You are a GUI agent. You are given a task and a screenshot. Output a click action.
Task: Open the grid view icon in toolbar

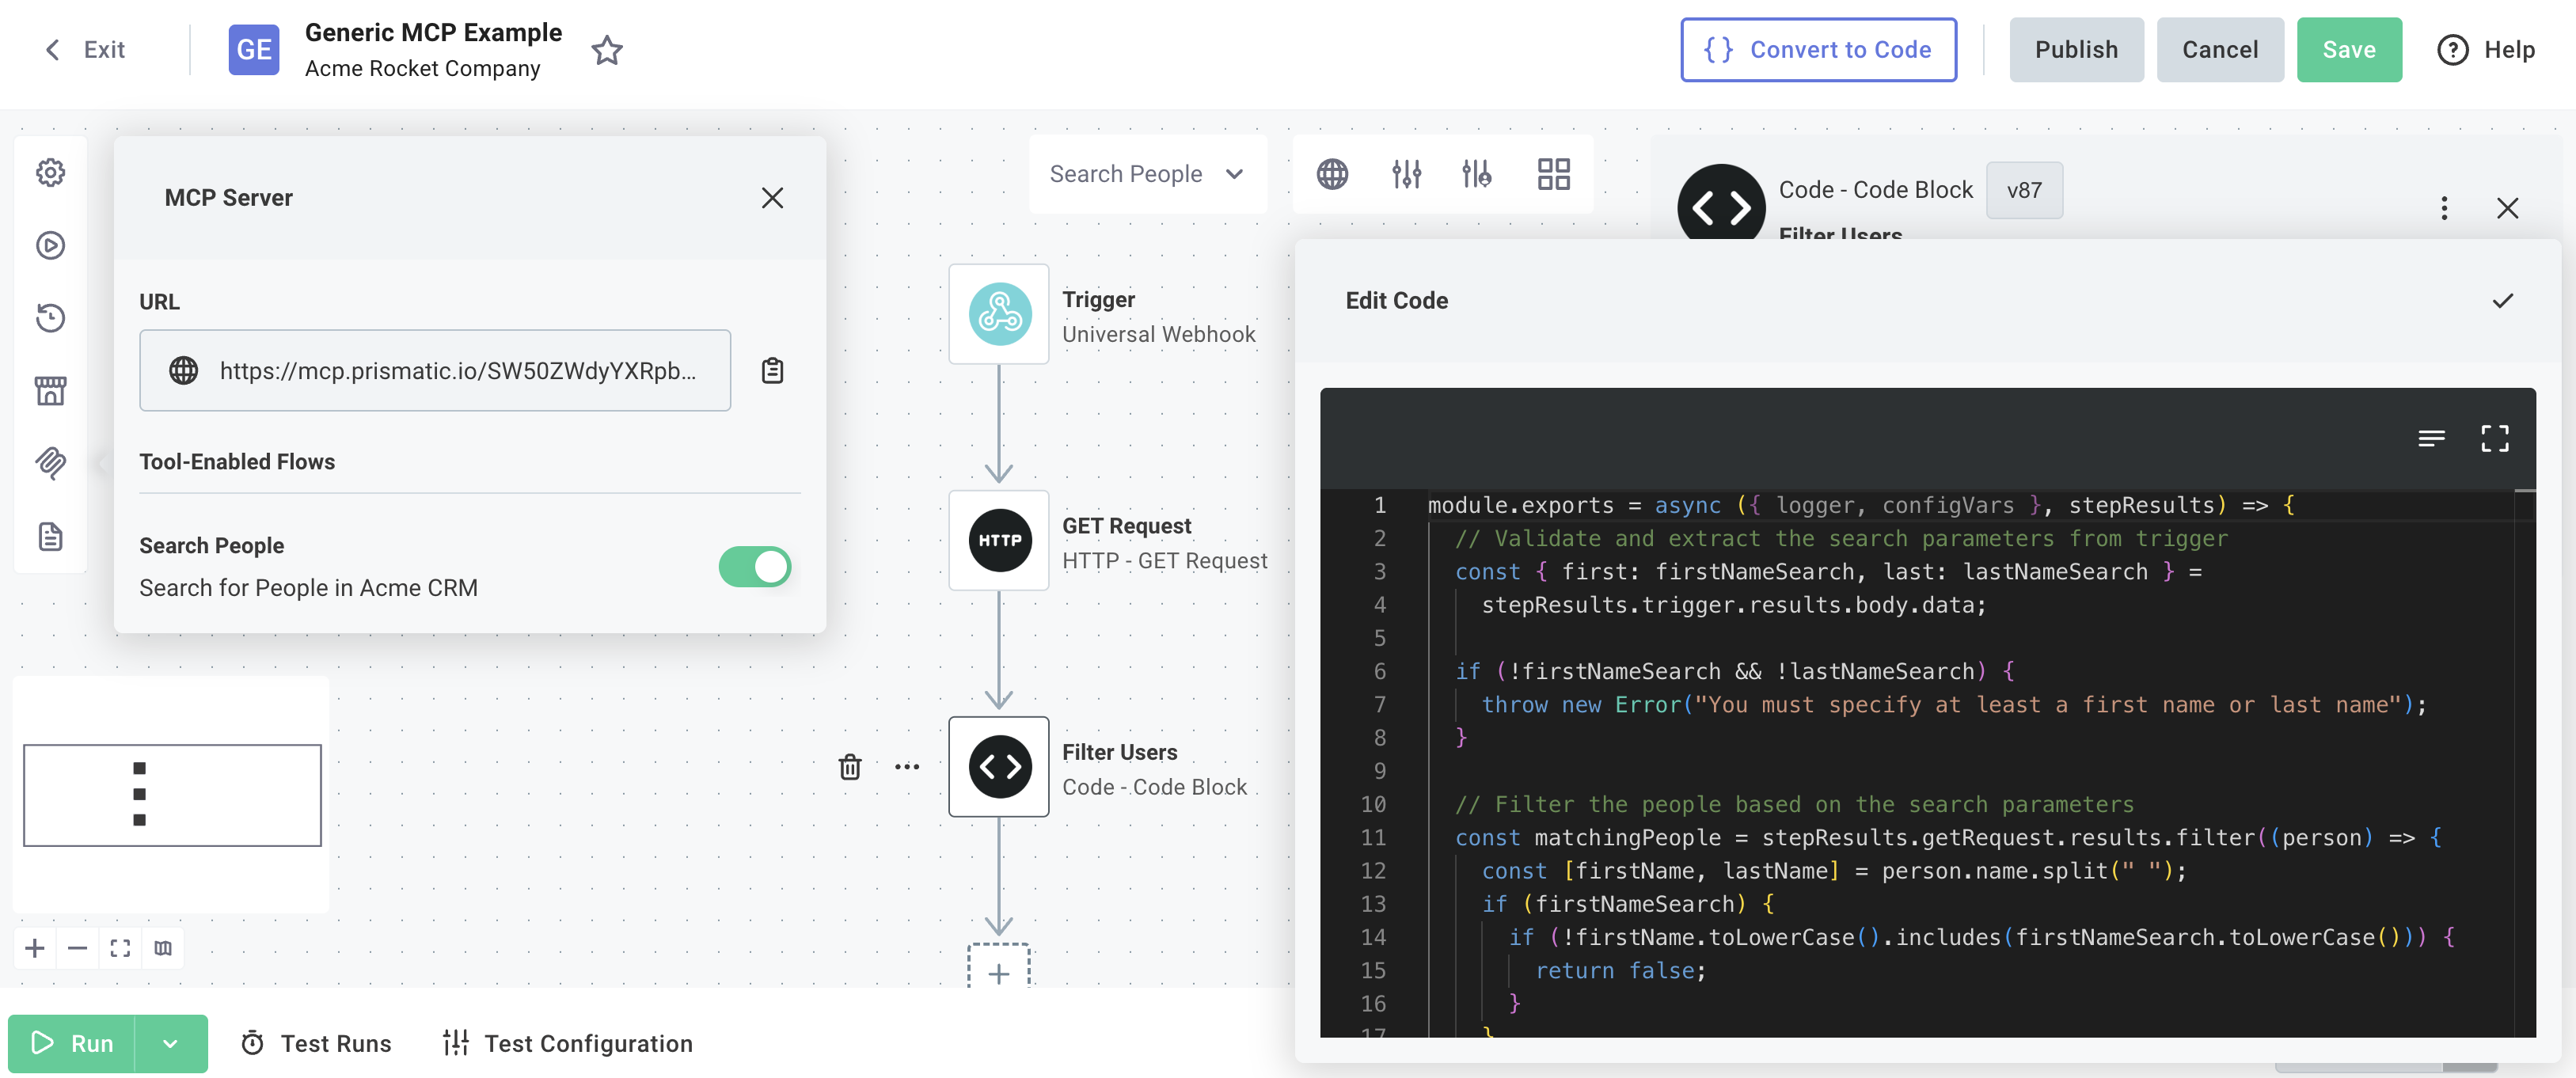1553,174
